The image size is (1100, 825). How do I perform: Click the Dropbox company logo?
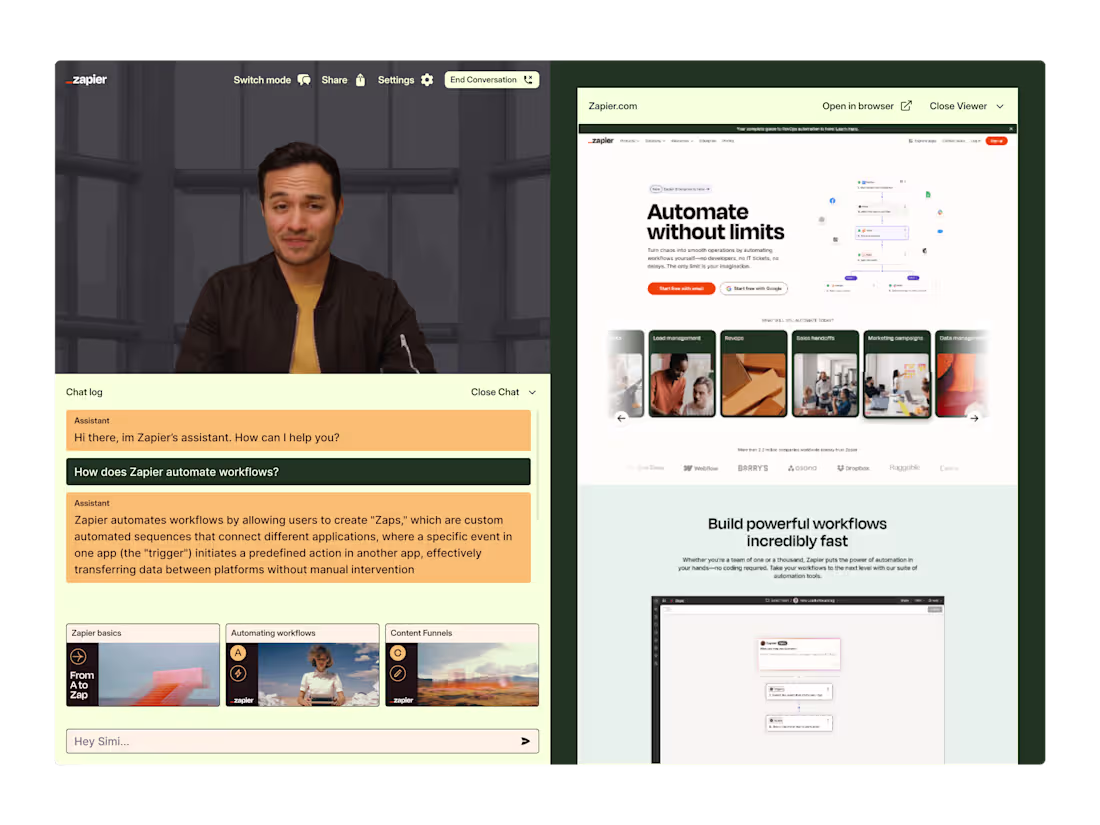click(853, 468)
